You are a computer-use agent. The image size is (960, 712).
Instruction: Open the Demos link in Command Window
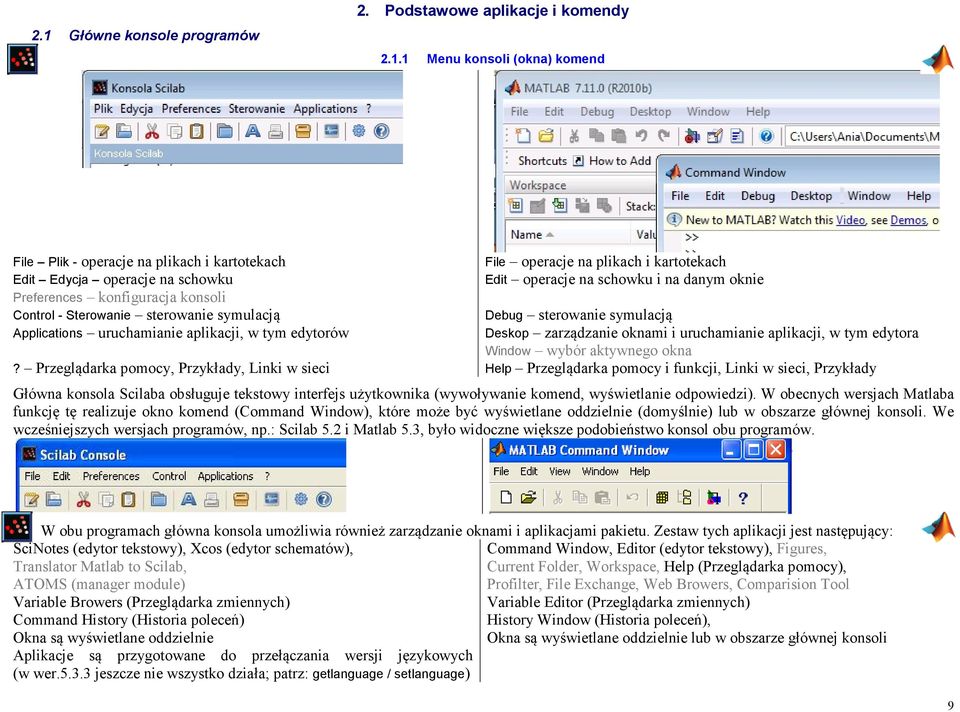908,220
